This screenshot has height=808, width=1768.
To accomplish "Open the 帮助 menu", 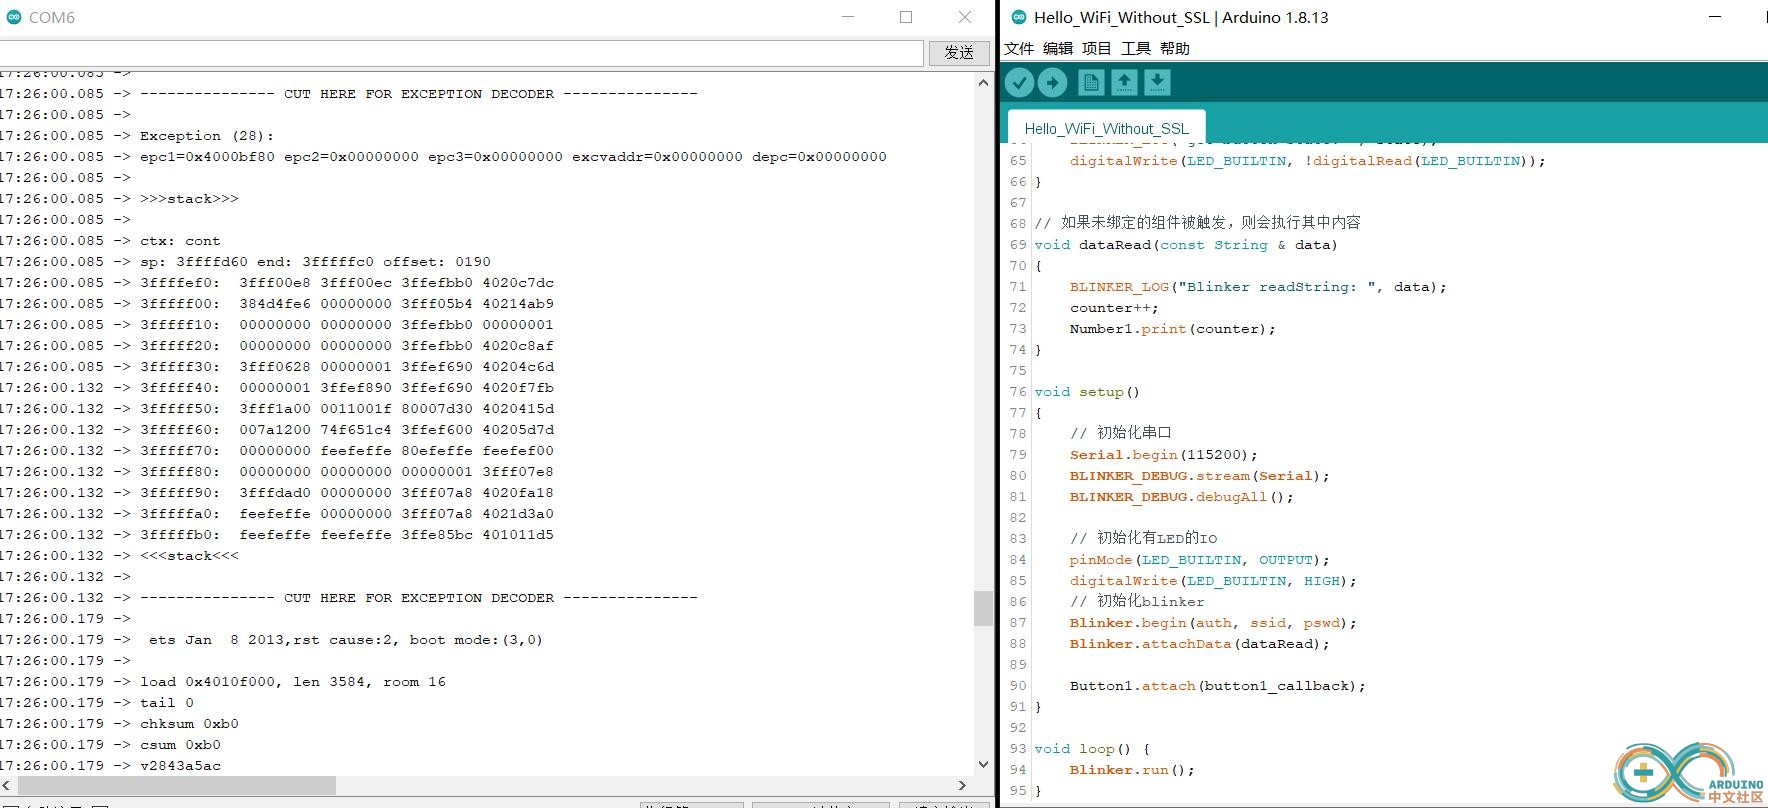I will [1175, 48].
